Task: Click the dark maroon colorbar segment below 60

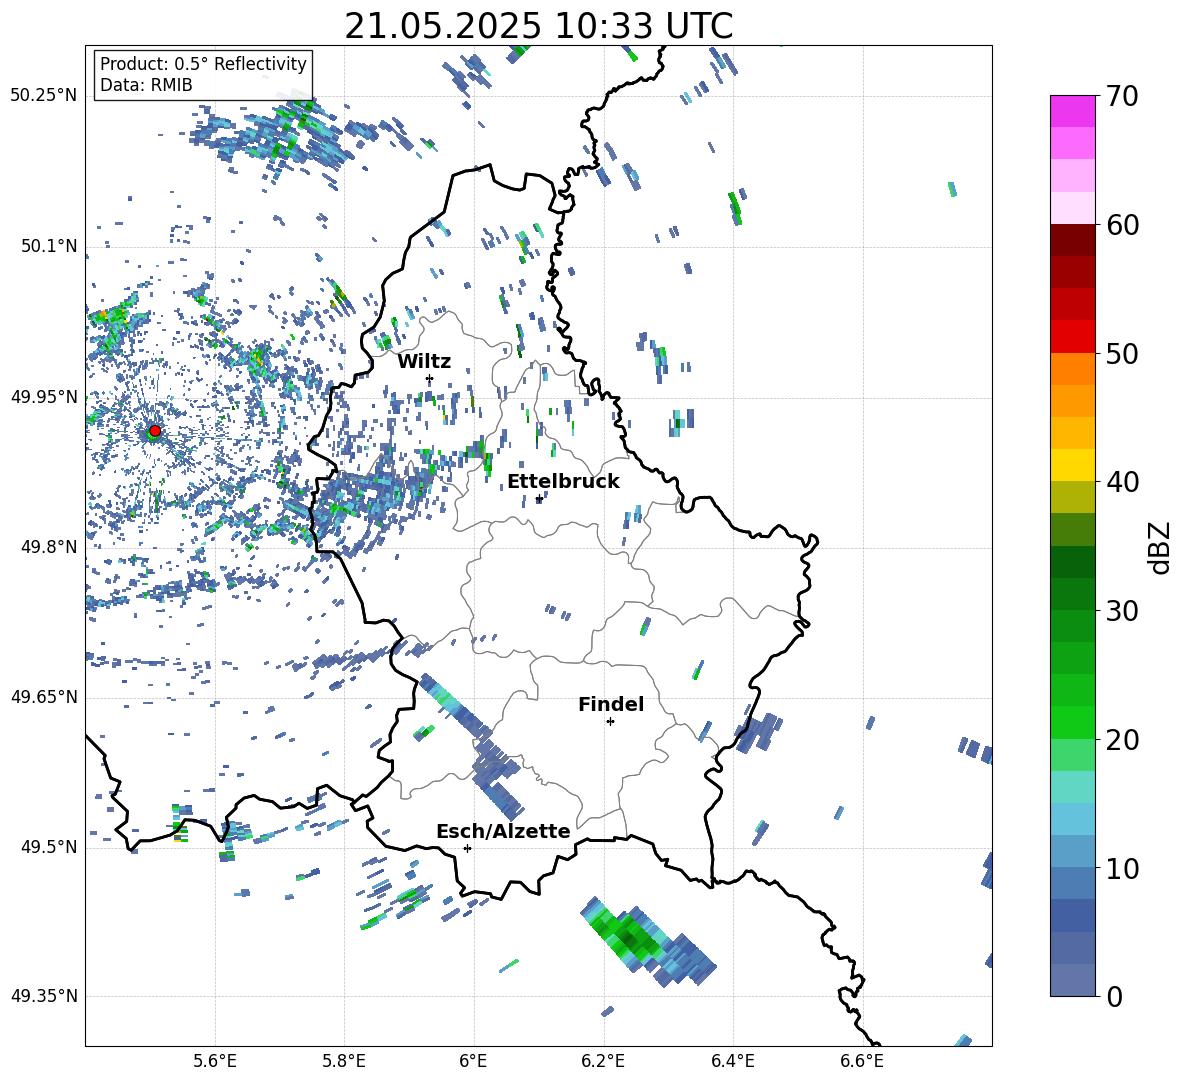Action: pos(1072,240)
